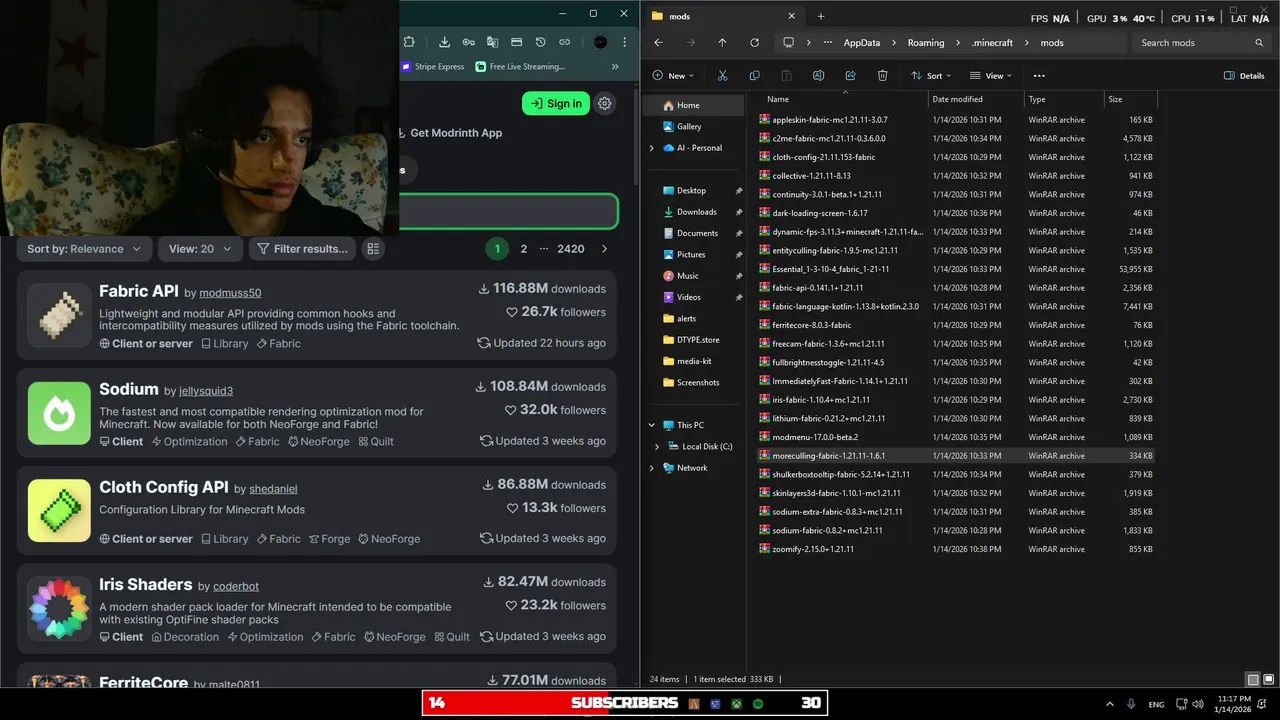
Task: Show hidden tray icons chevron
Action: coord(1109,704)
